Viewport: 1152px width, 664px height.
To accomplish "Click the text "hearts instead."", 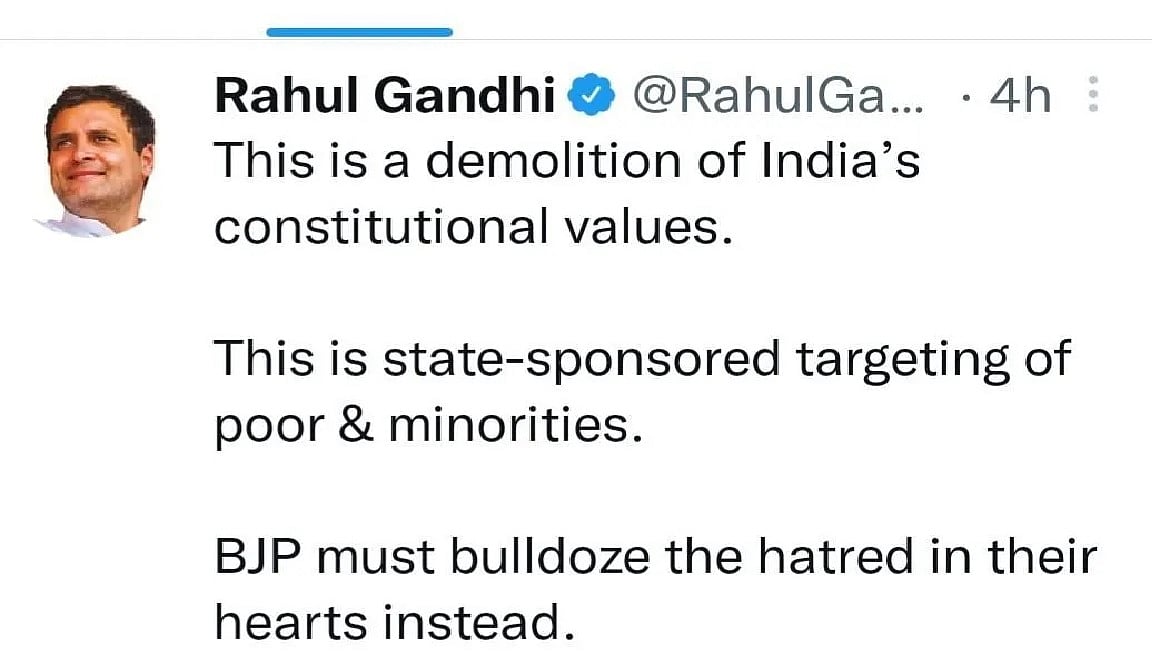I will (397, 623).
